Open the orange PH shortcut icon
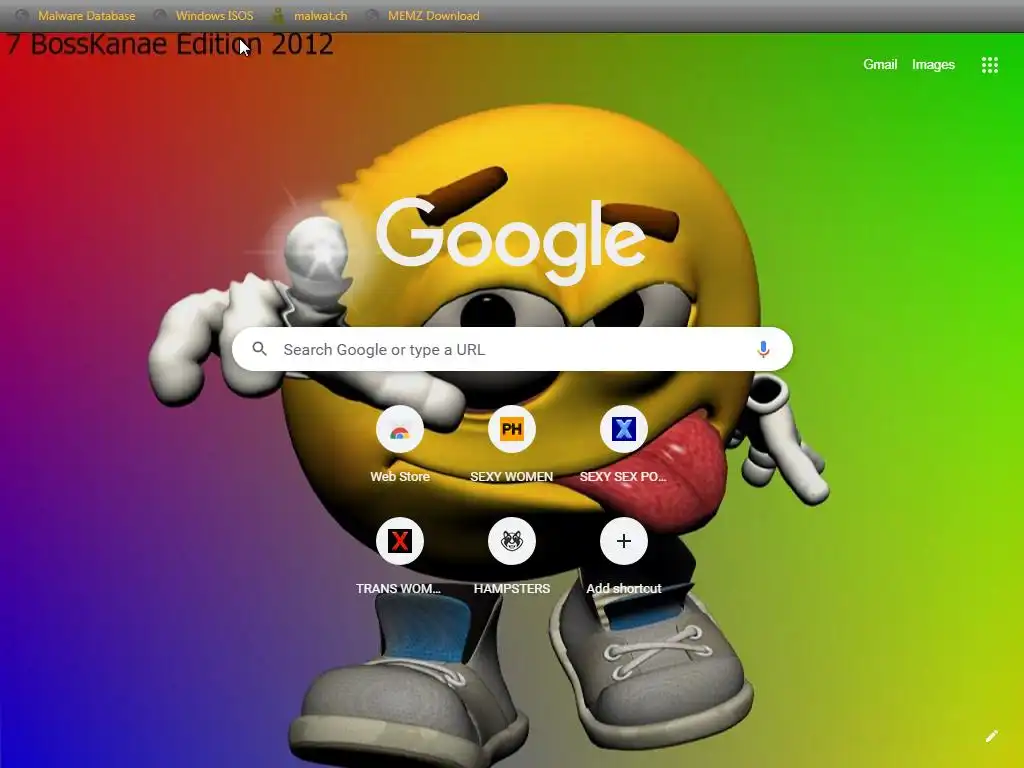This screenshot has height=768, width=1024. point(511,430)
